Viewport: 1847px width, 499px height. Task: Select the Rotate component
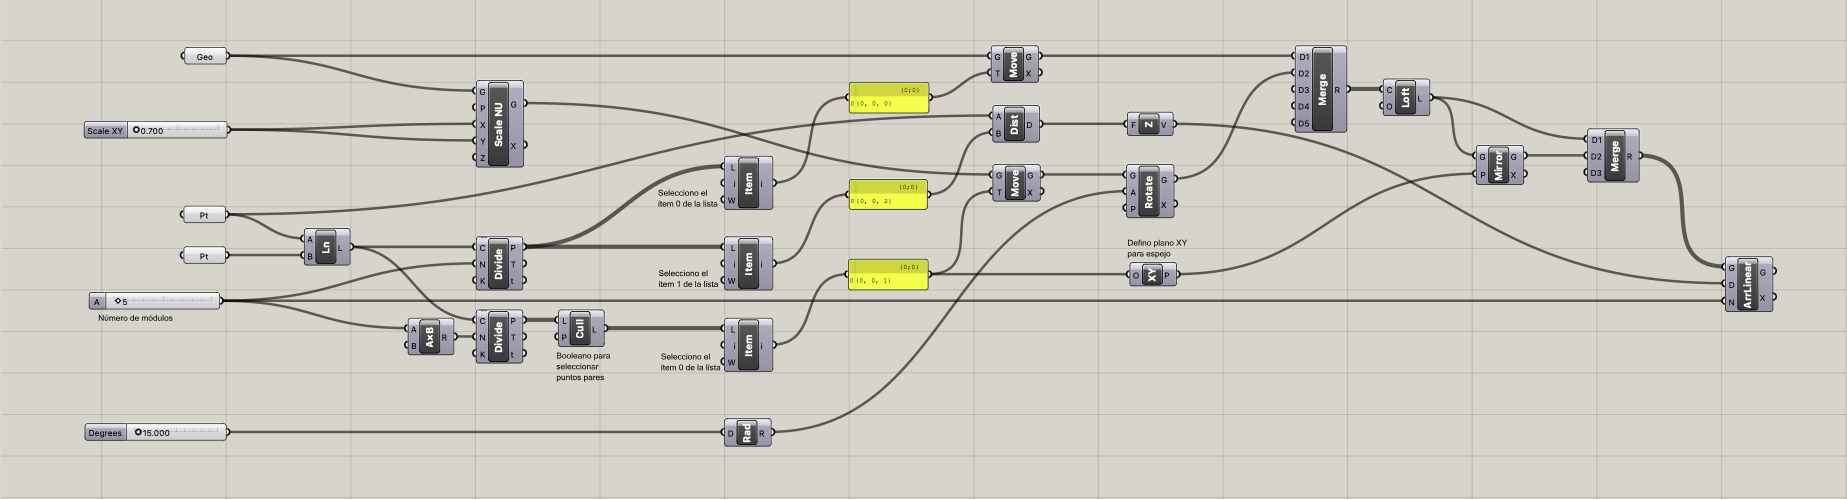1149,191
